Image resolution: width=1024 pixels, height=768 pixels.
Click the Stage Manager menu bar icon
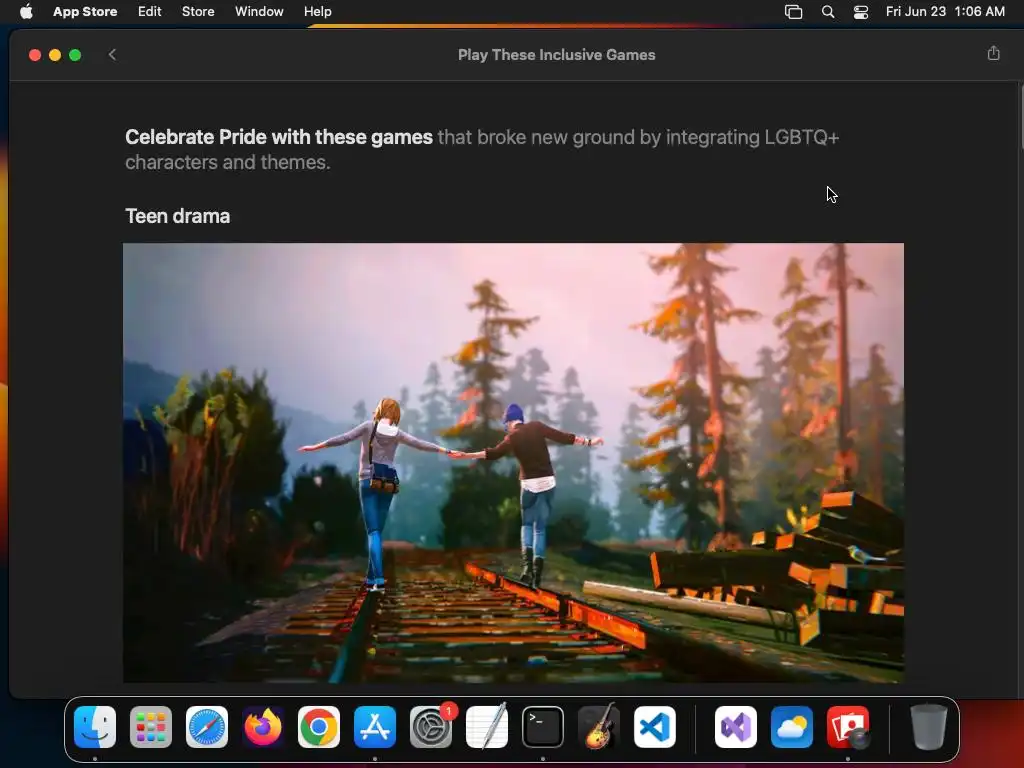[793, 12]
